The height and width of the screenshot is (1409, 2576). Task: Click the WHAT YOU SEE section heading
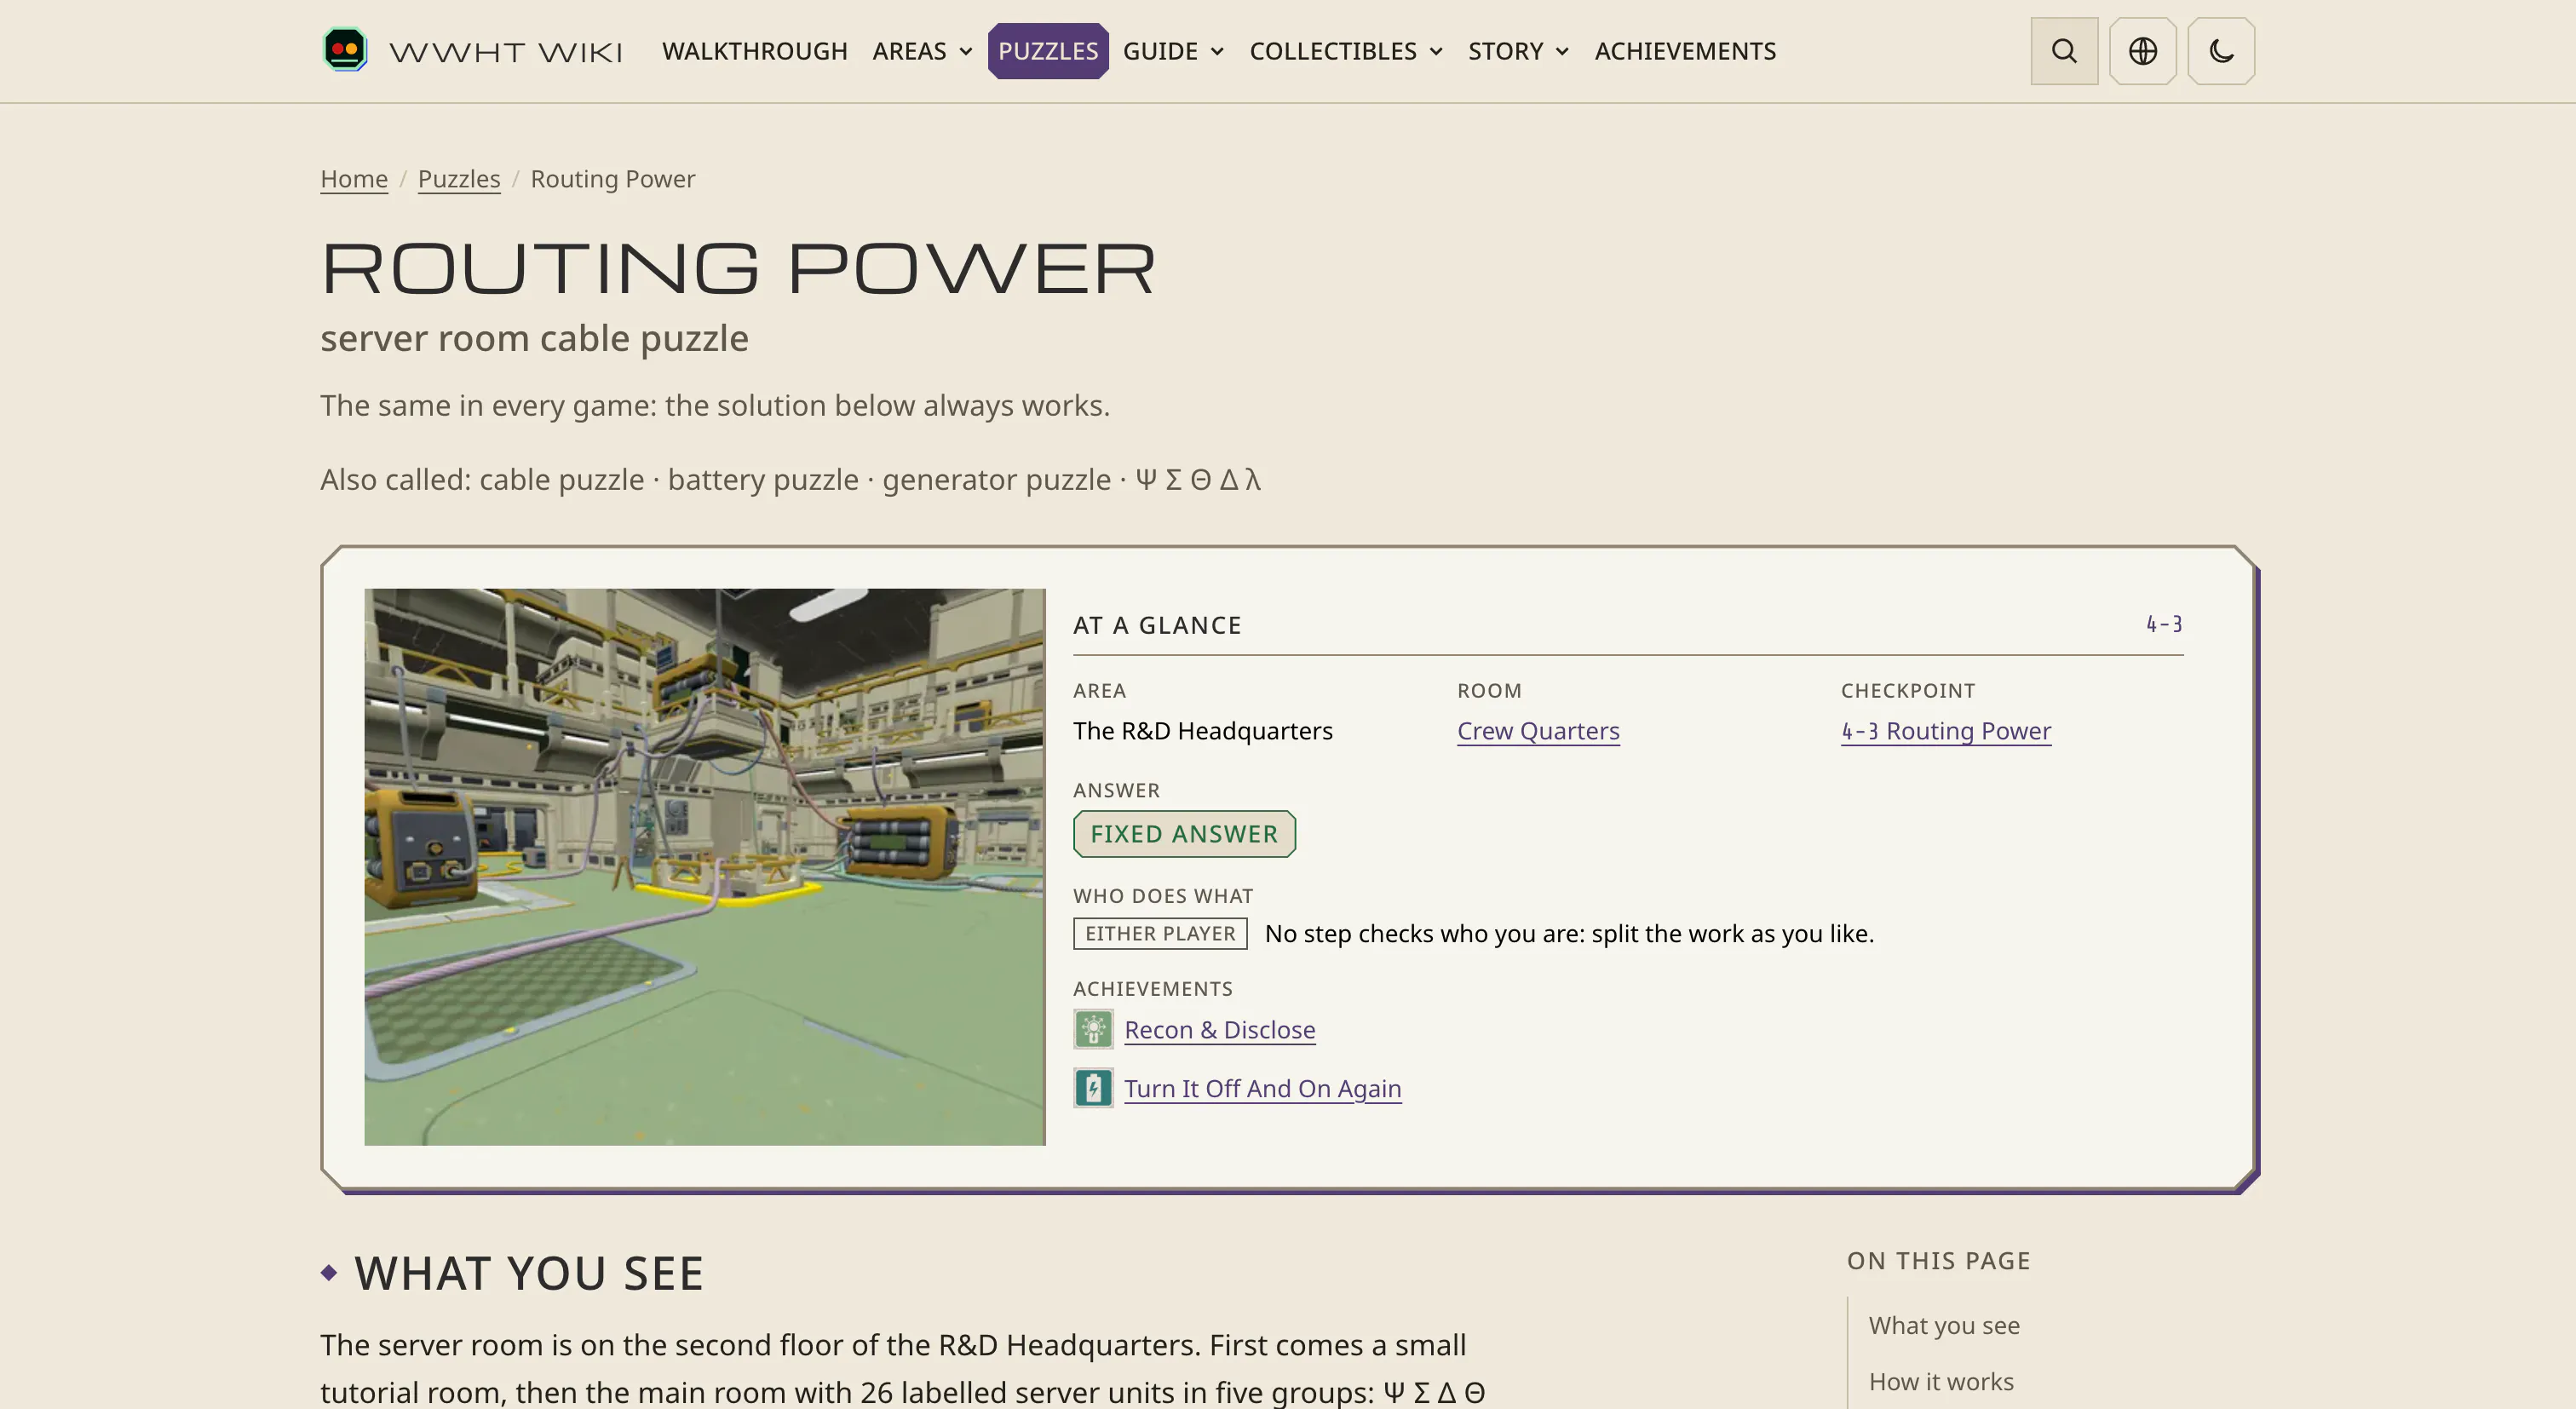click(529, 1273)
